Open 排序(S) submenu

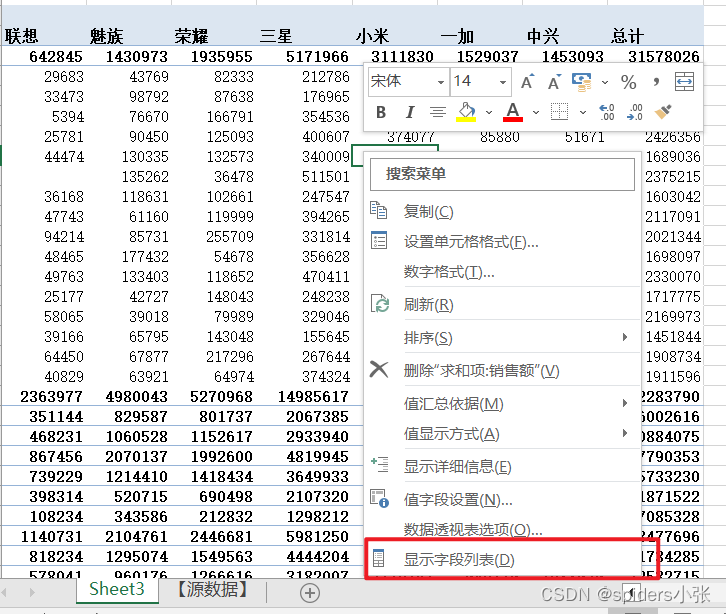(428, 338)
